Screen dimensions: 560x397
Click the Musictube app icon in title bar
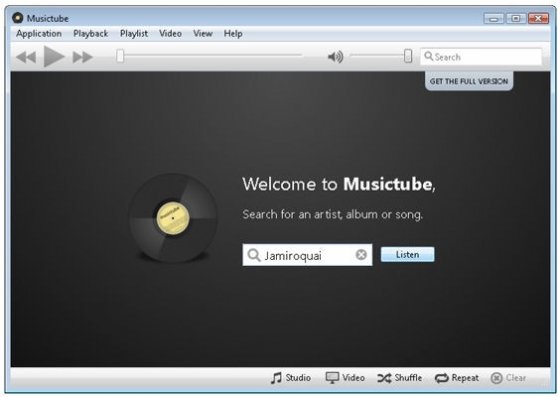tap(18, 18)
